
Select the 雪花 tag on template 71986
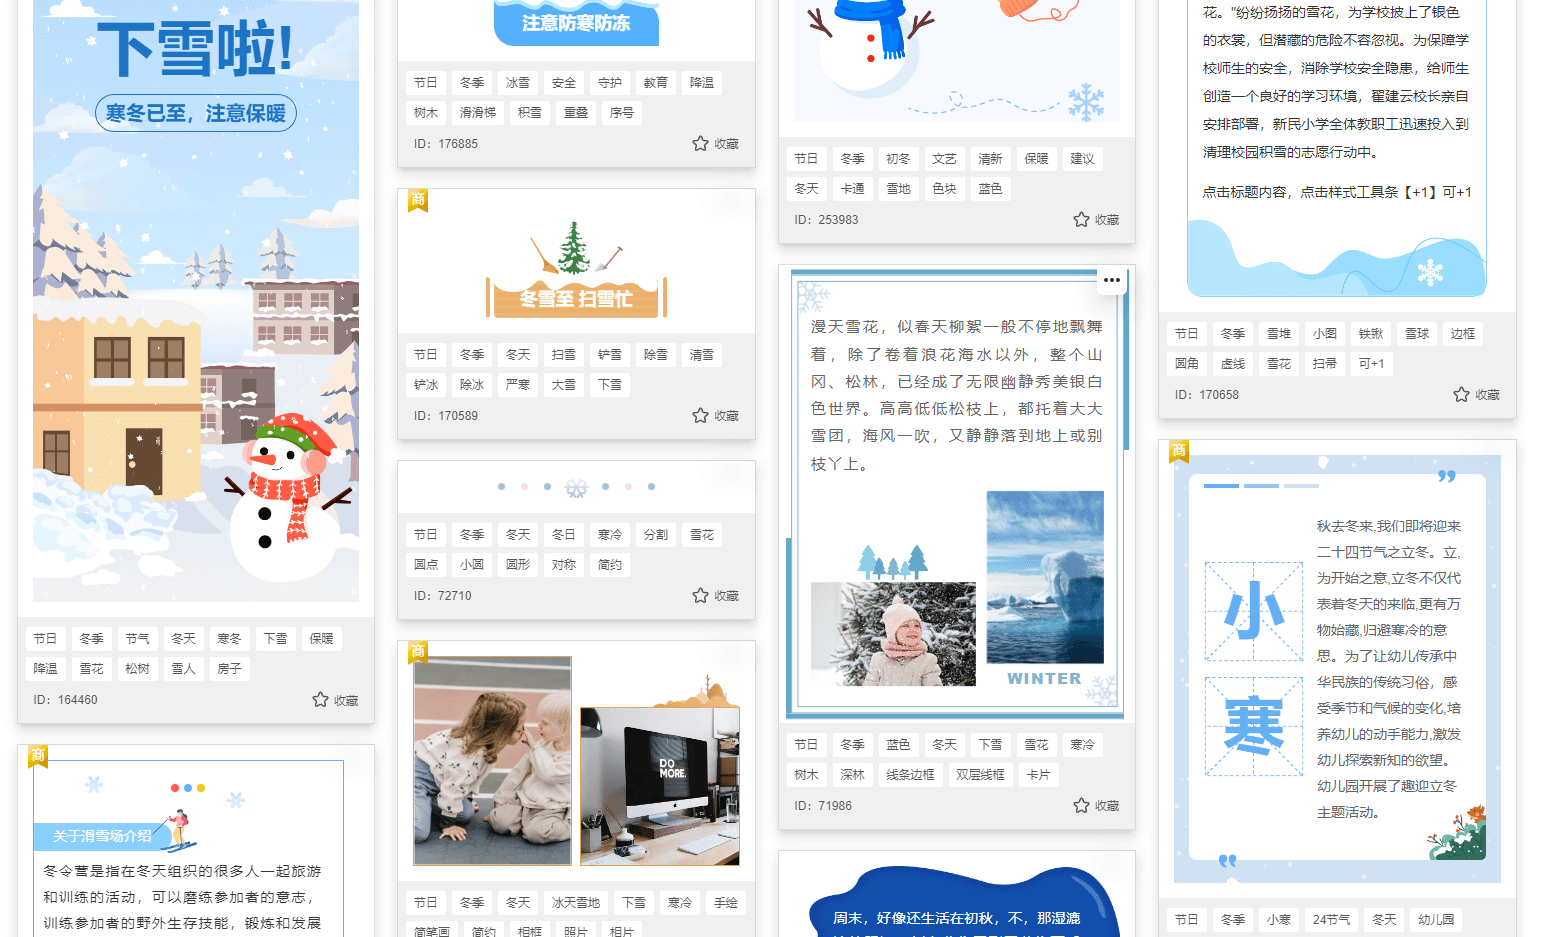click(1036, 744)
